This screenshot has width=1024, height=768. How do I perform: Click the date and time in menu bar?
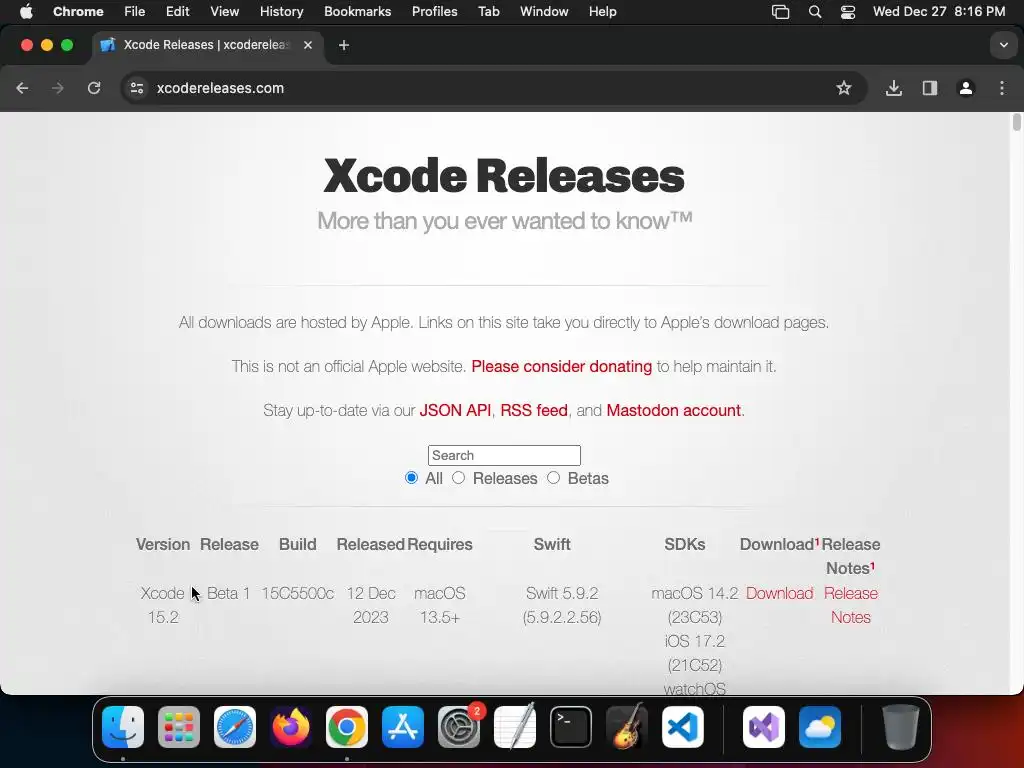(939, 12)
